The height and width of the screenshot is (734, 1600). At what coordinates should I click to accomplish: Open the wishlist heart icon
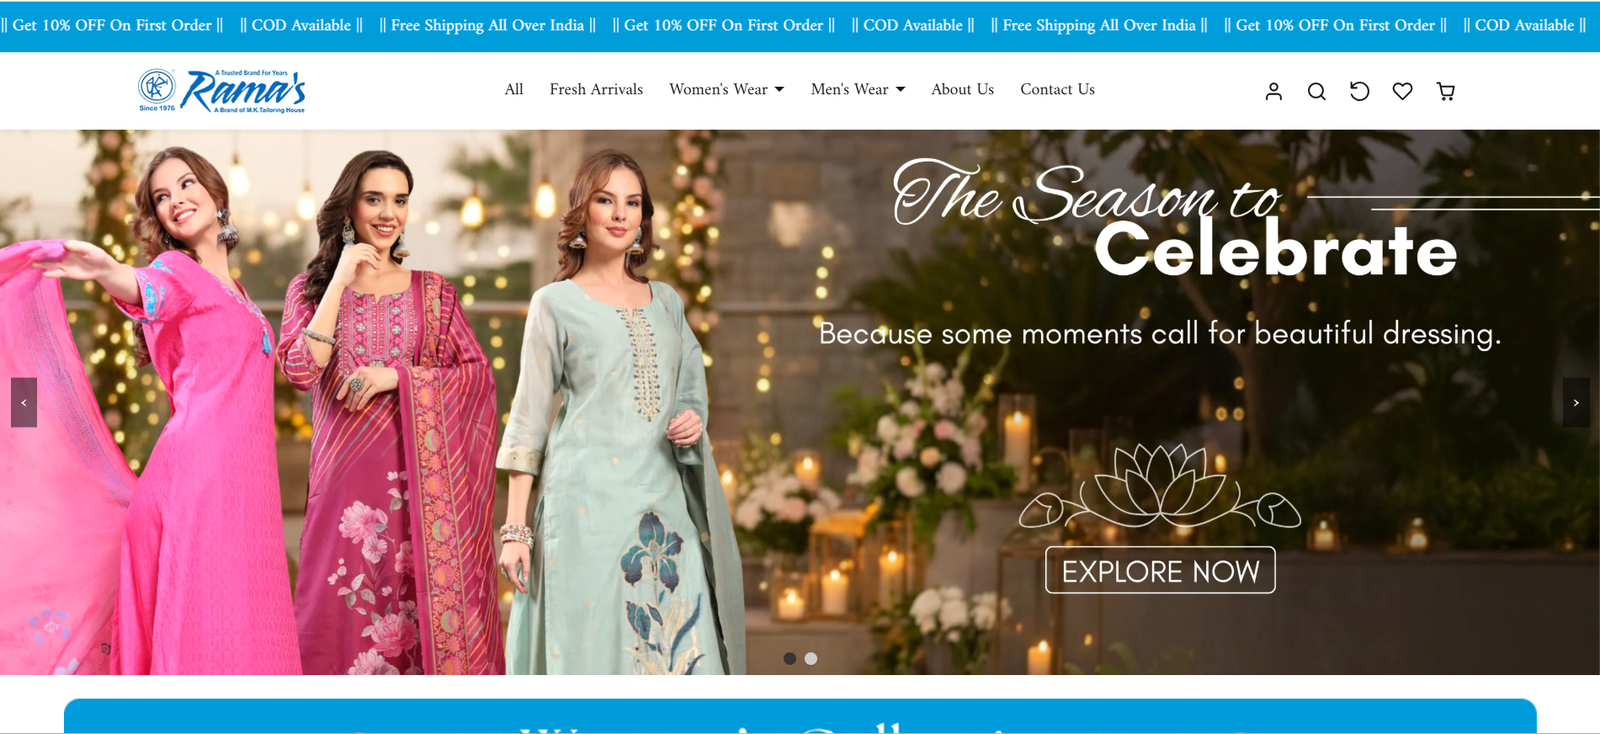[x=1402, y=91]
